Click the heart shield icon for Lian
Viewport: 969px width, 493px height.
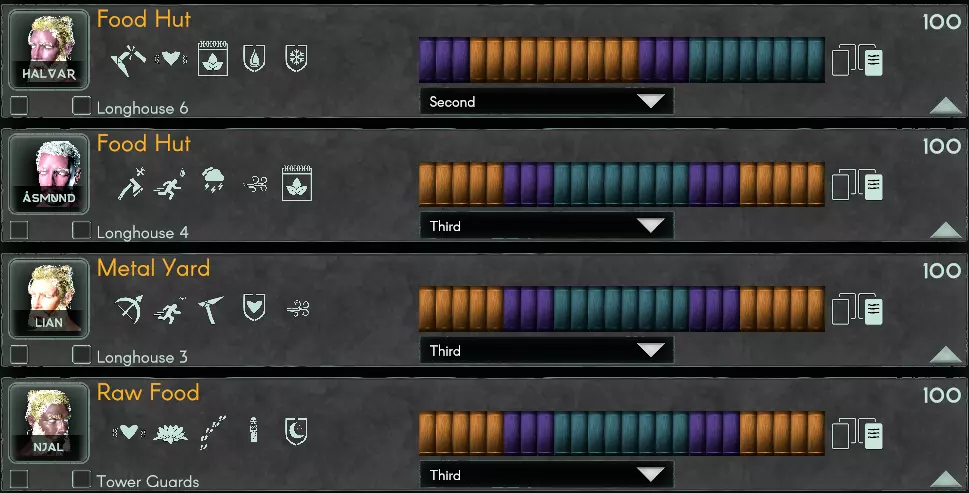click(x=254, y=308)
